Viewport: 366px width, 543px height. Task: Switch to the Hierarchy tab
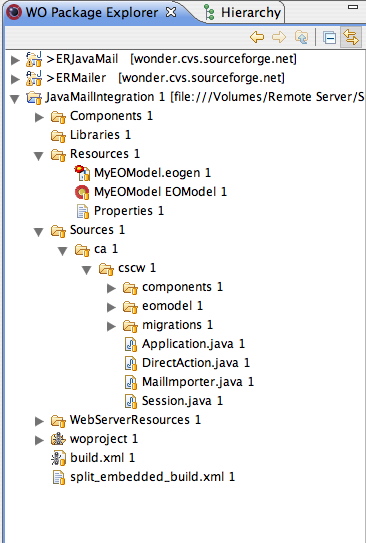pyautogui.click(x=242, y=12)
